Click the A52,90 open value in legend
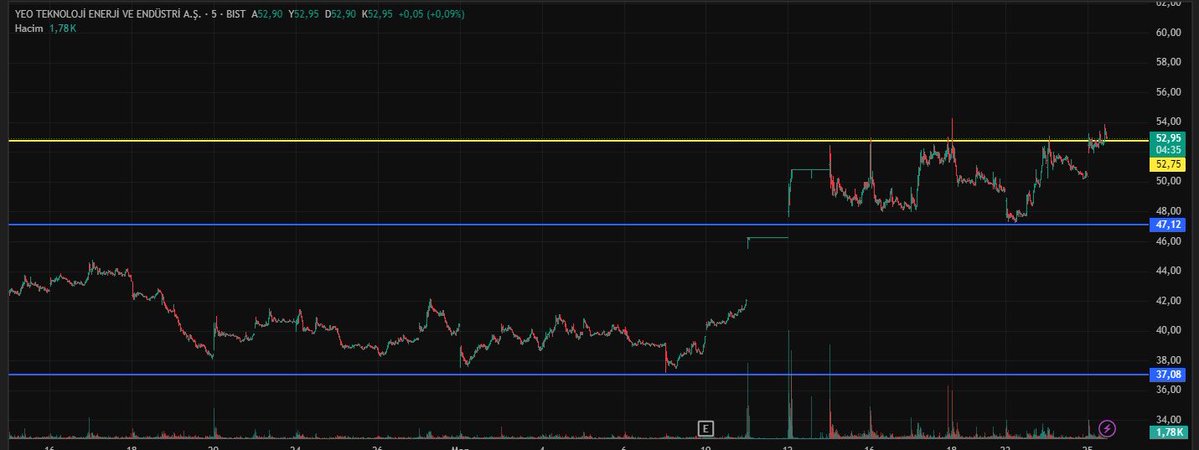 (267, 15)
